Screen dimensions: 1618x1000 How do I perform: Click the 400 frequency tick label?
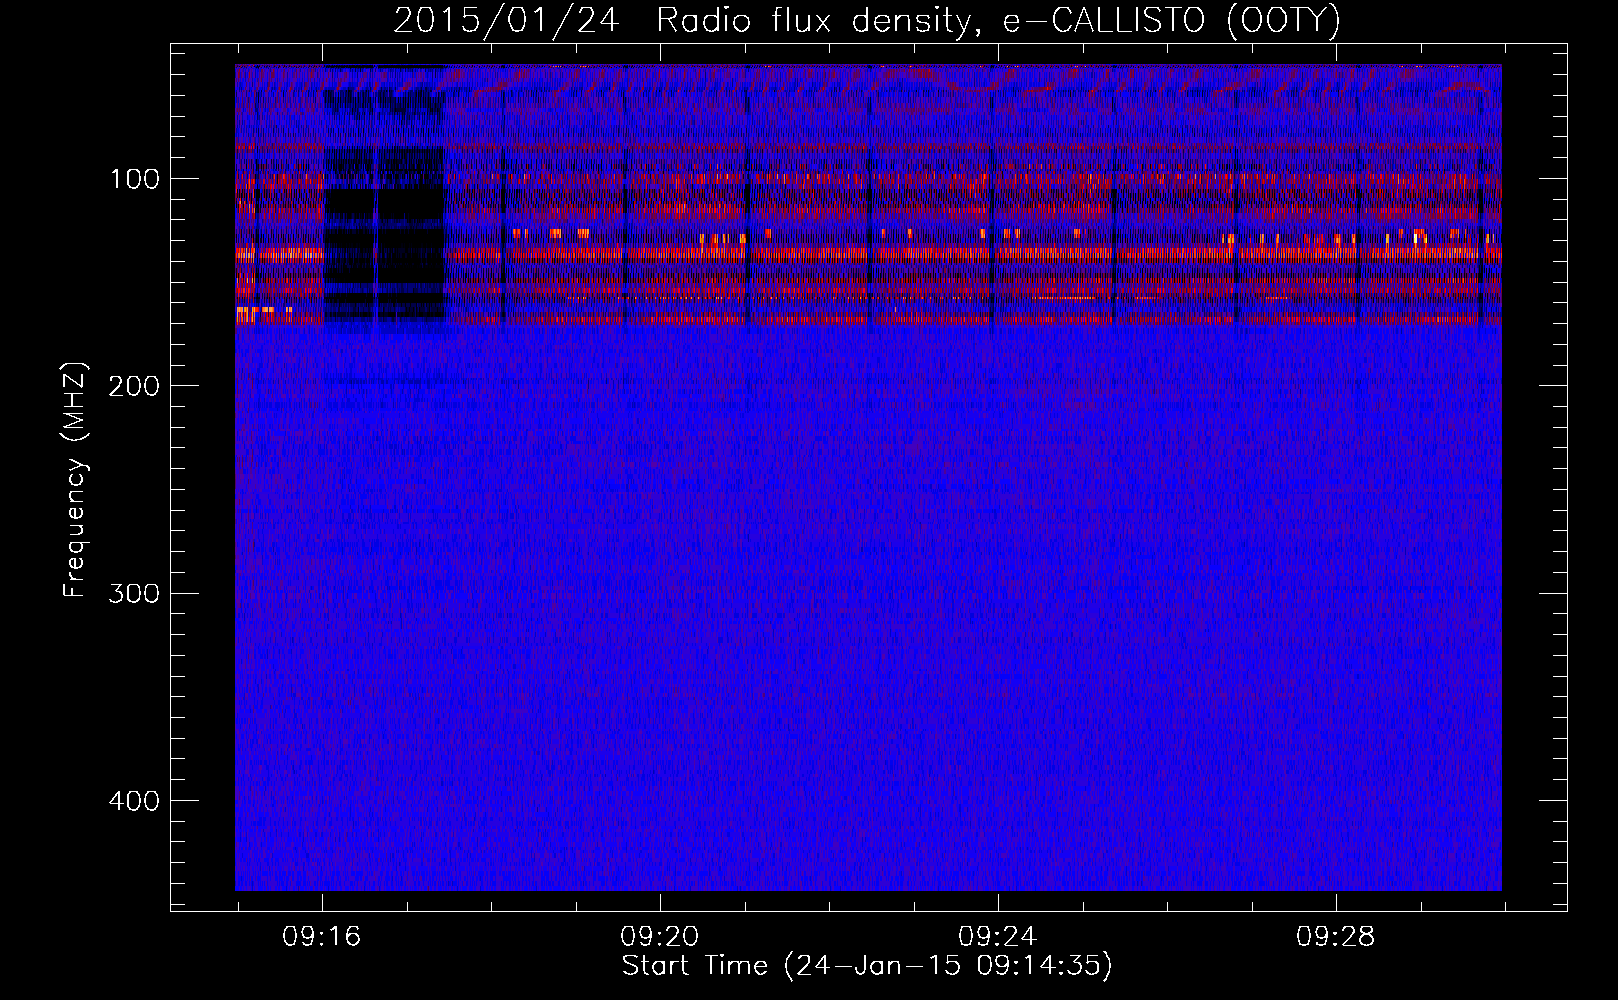click(133, 801)
